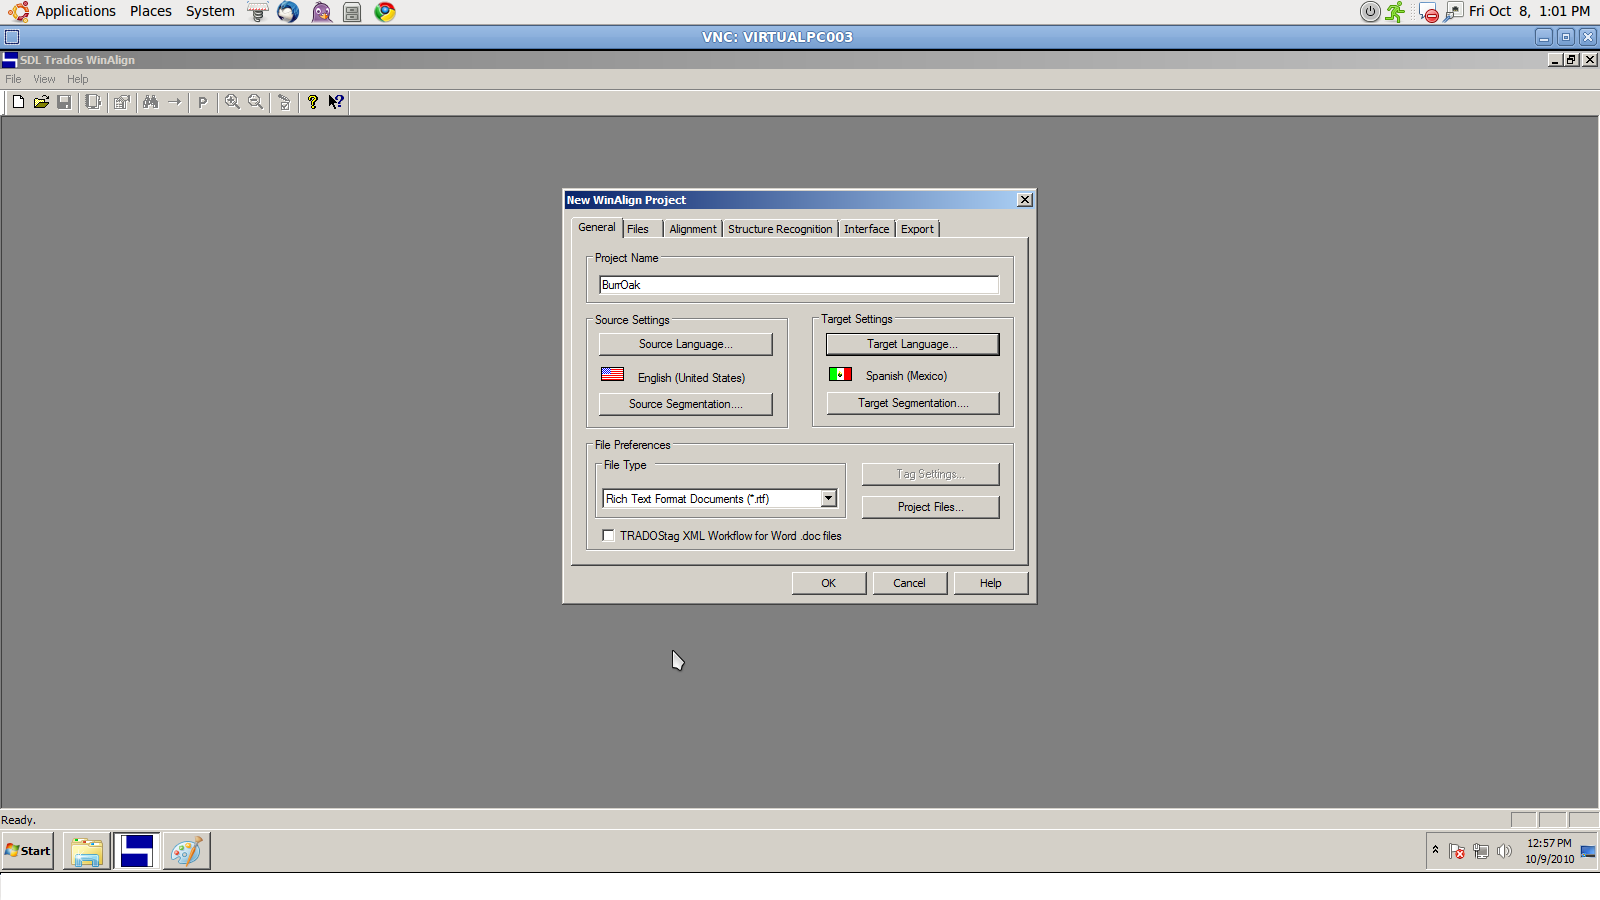Click the Pidgin messenger launcher icon
The image size is (1600, 900).
pos(321,12)
